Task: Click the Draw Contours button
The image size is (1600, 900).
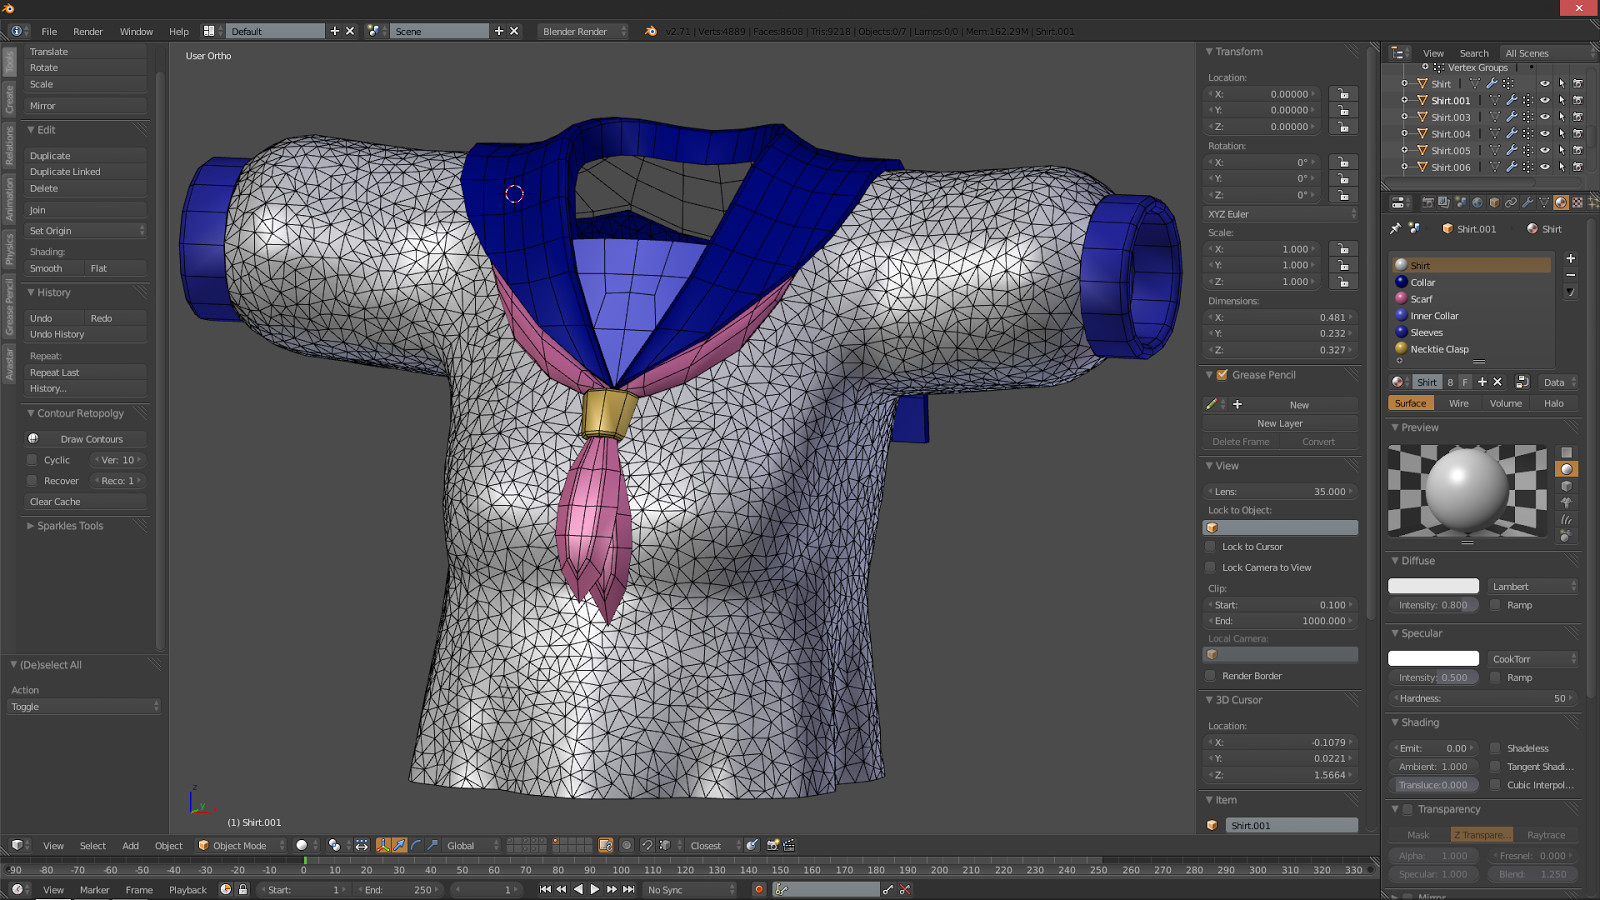Action: click(86, 439)
